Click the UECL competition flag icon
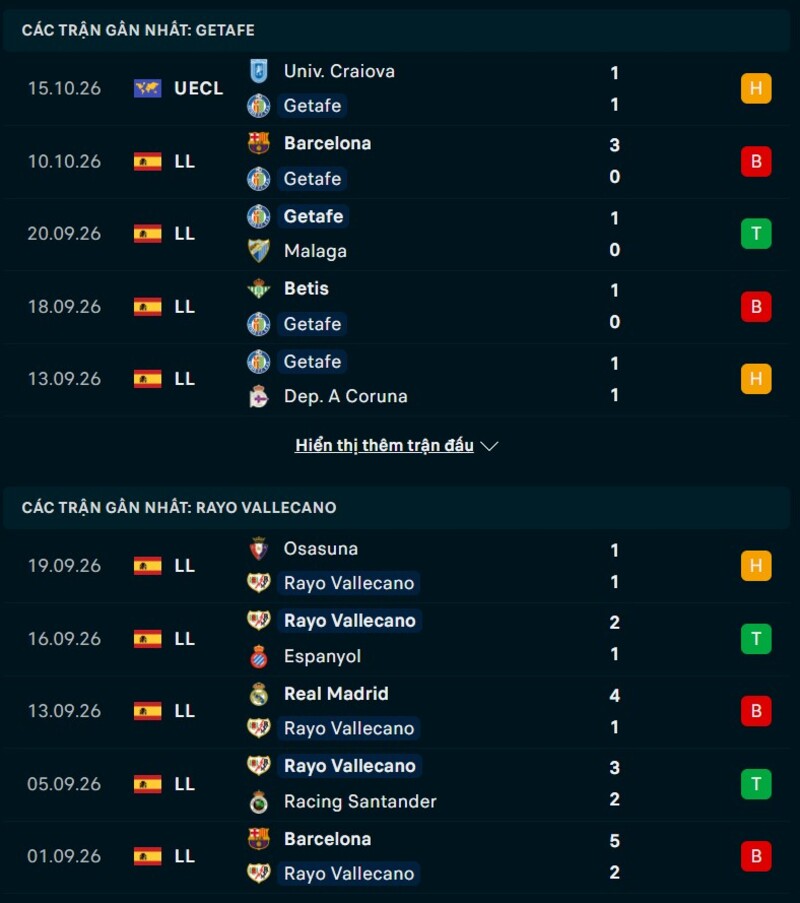This screenshot has width=800, height=903. coord(147,88)
